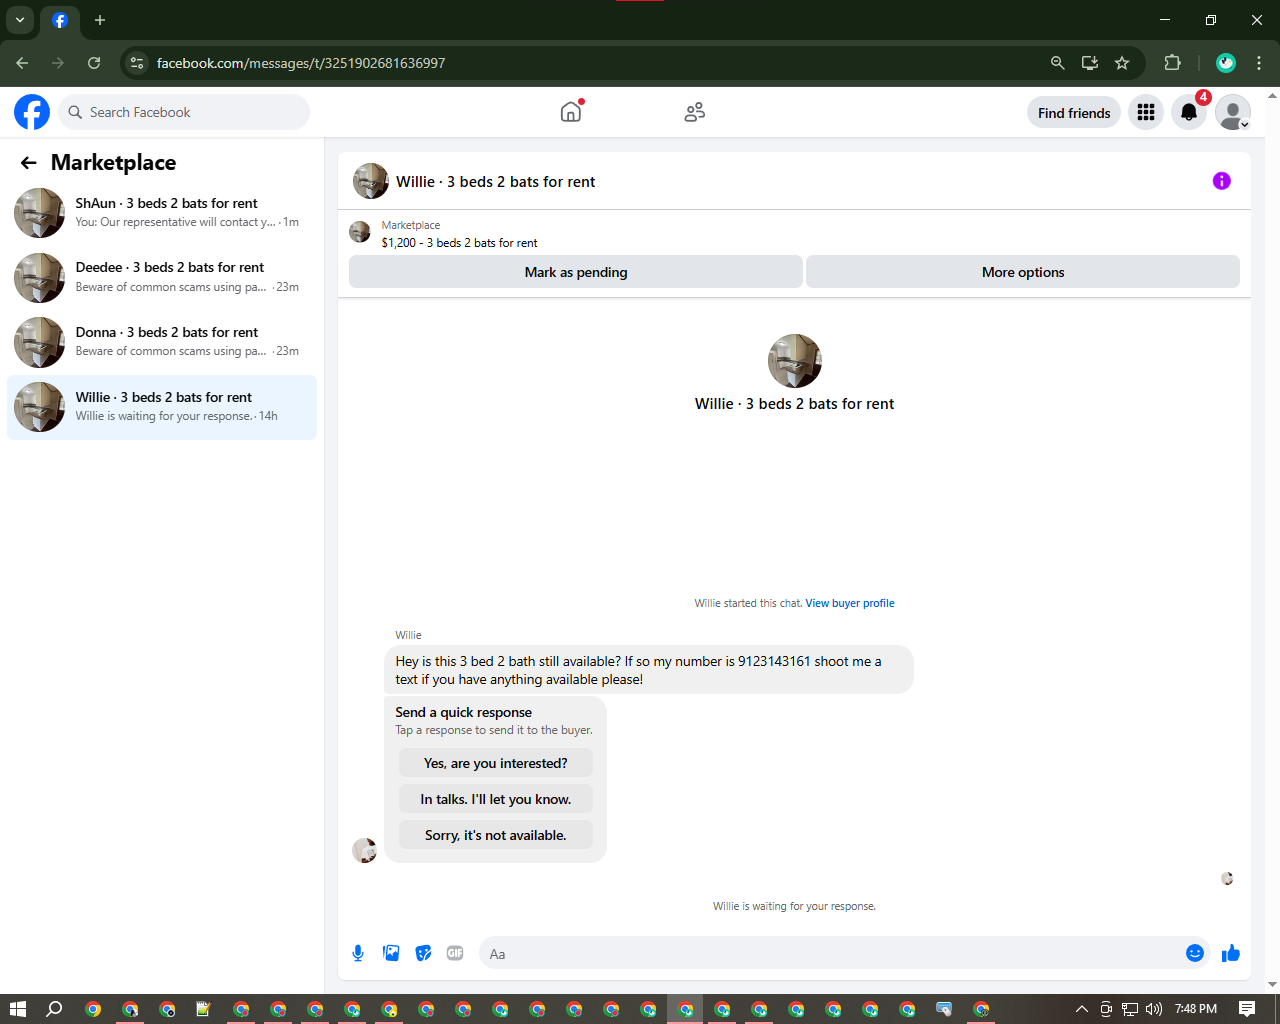Open the Chrome profile avatar

pos(1226,63)
